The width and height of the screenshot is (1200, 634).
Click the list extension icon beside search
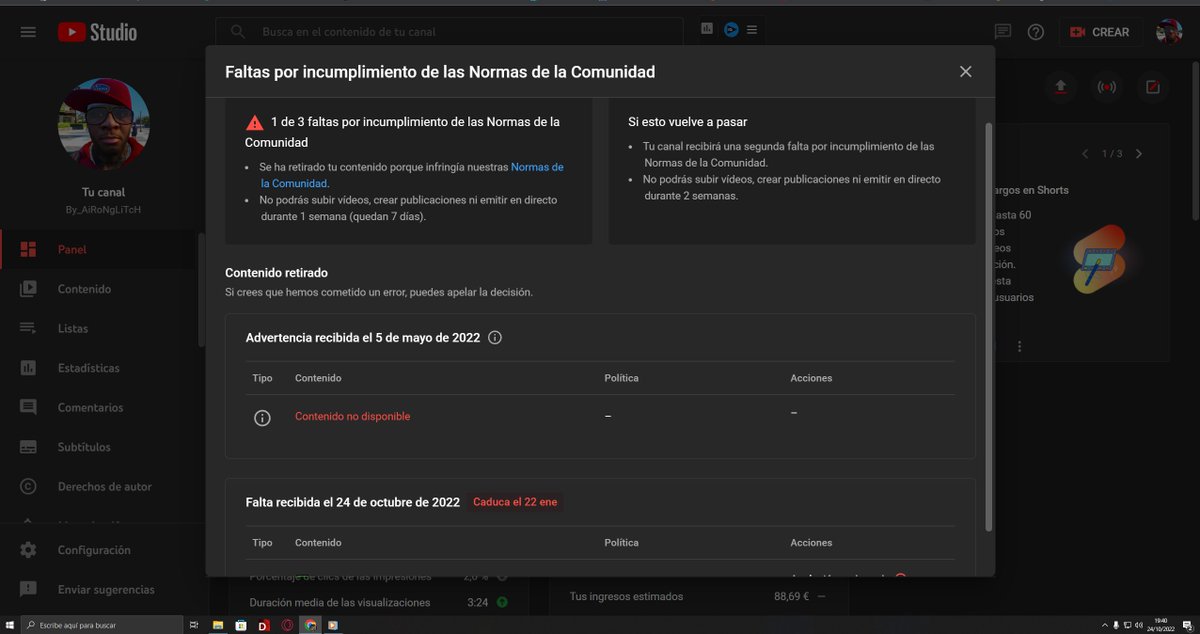pyautogui.click(x=752, y=30)
